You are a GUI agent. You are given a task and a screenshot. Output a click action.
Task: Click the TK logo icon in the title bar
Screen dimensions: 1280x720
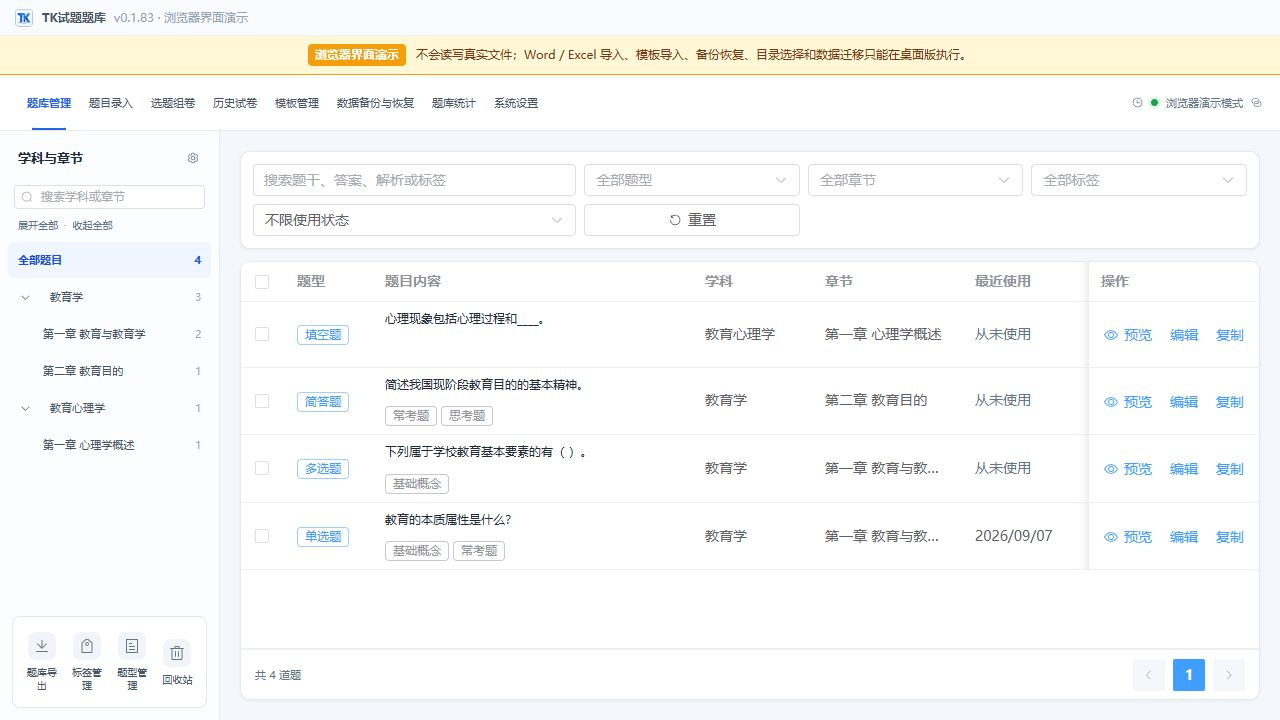pyautogui.click(x=24, y=18)
